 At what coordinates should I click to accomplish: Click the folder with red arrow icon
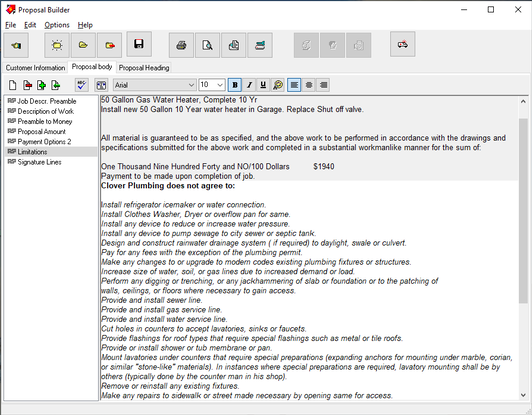[109, 45]
